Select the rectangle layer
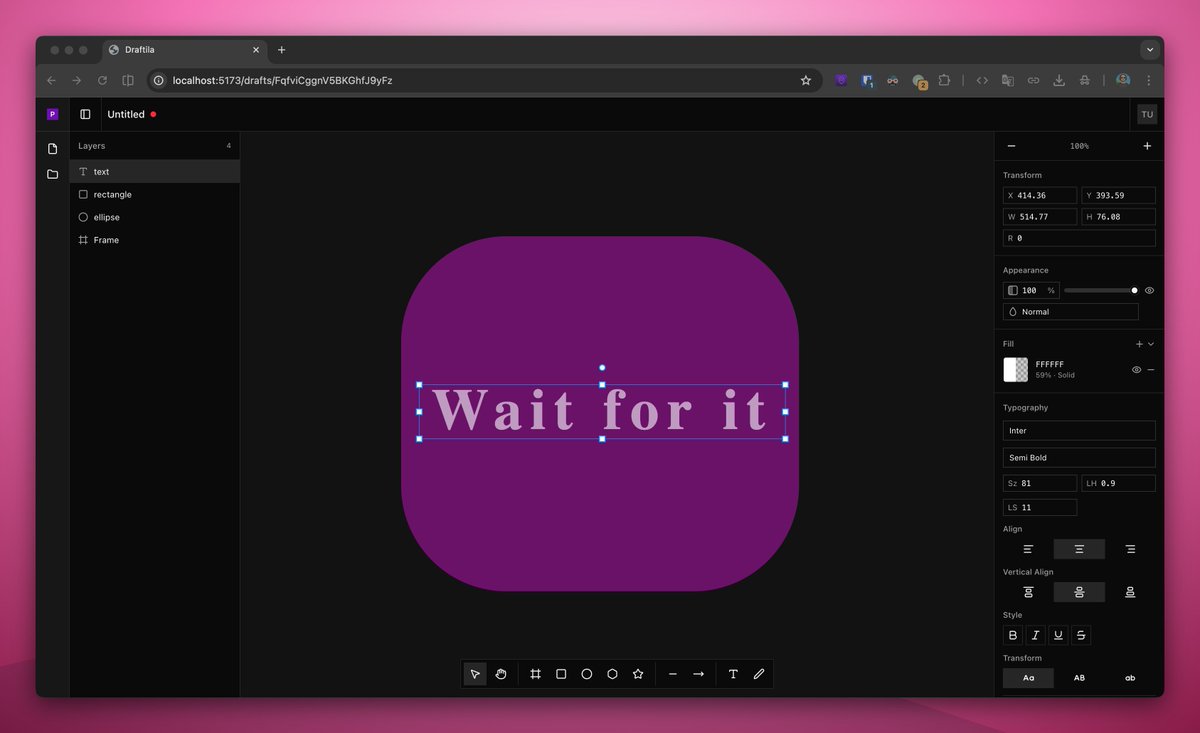The image size is (1200, 733). pyautogui.click(x=155, y=195)
